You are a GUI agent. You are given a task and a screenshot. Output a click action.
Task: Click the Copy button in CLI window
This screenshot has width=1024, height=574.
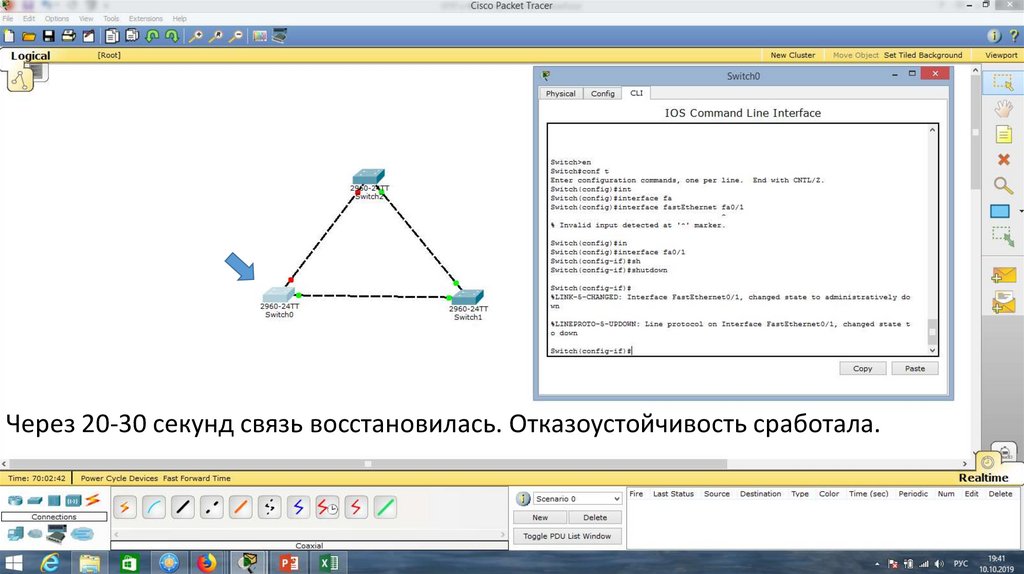coord(863,368)
